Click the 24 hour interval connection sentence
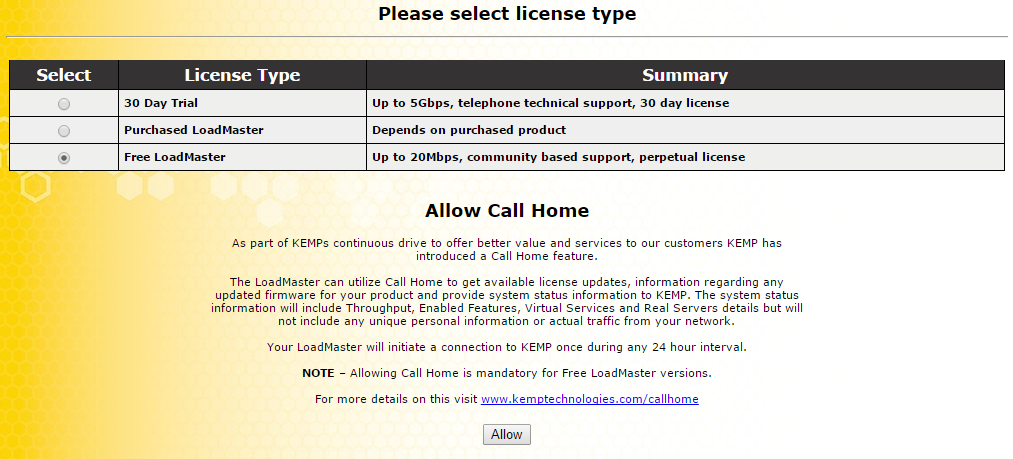Screen dimensions: 1013x459 pos(506,347)
